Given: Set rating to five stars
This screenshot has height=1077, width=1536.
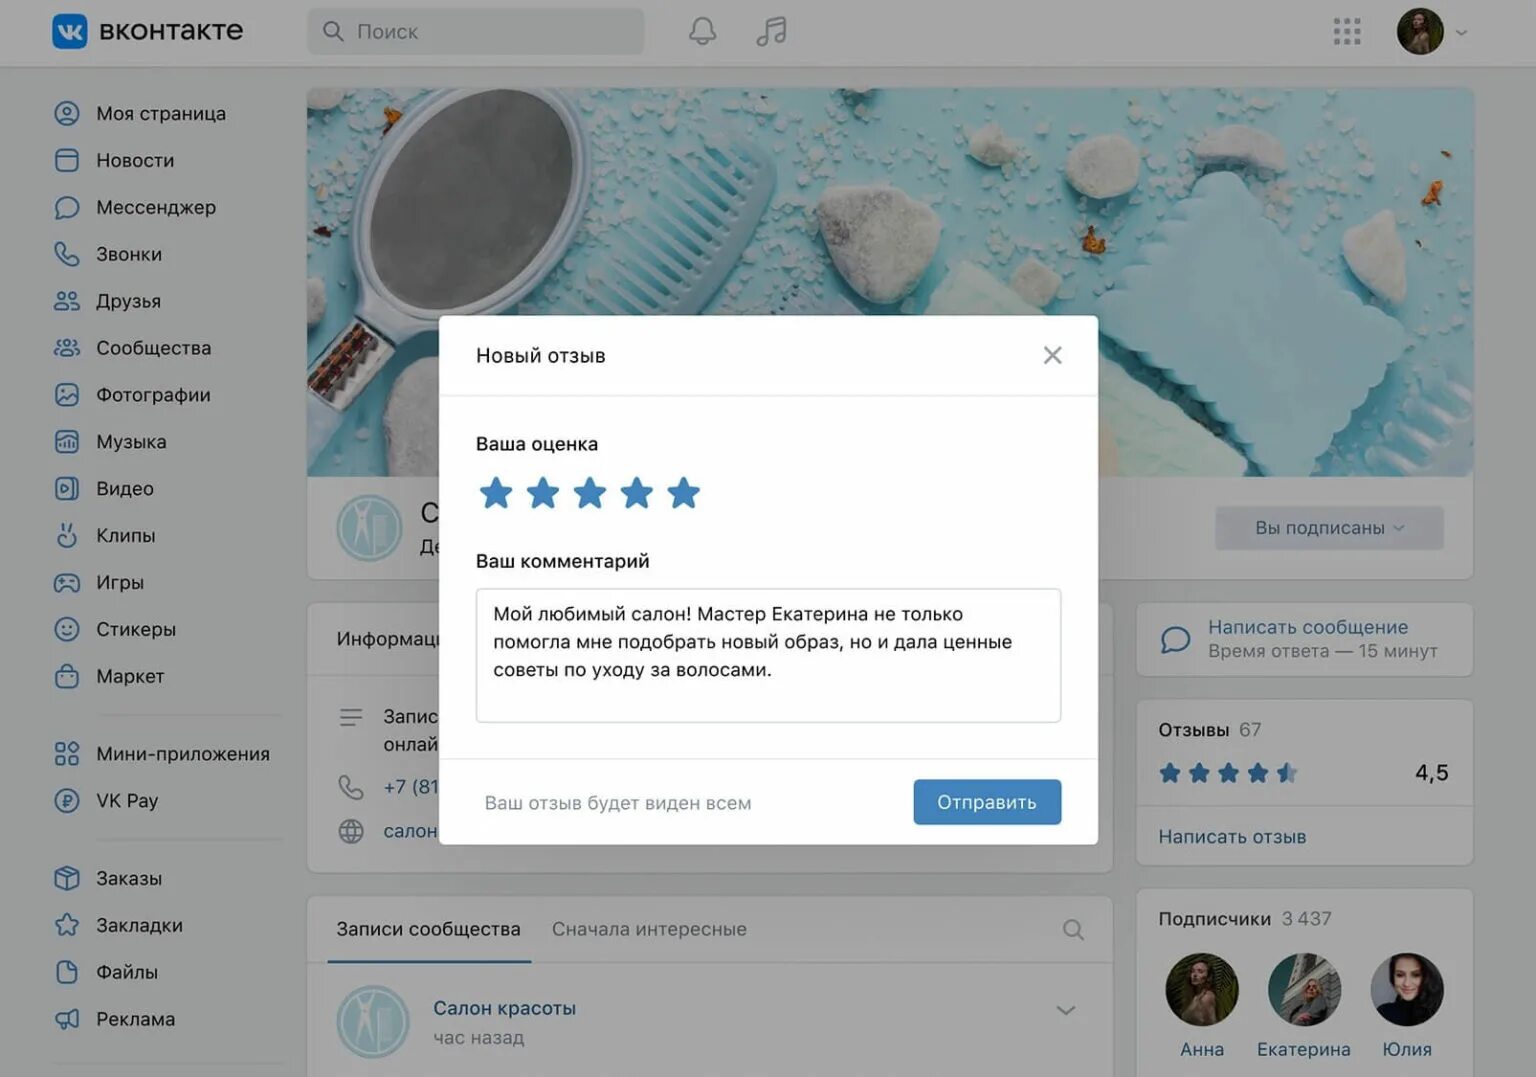Looking at the screenshot, I should [684, 493].
